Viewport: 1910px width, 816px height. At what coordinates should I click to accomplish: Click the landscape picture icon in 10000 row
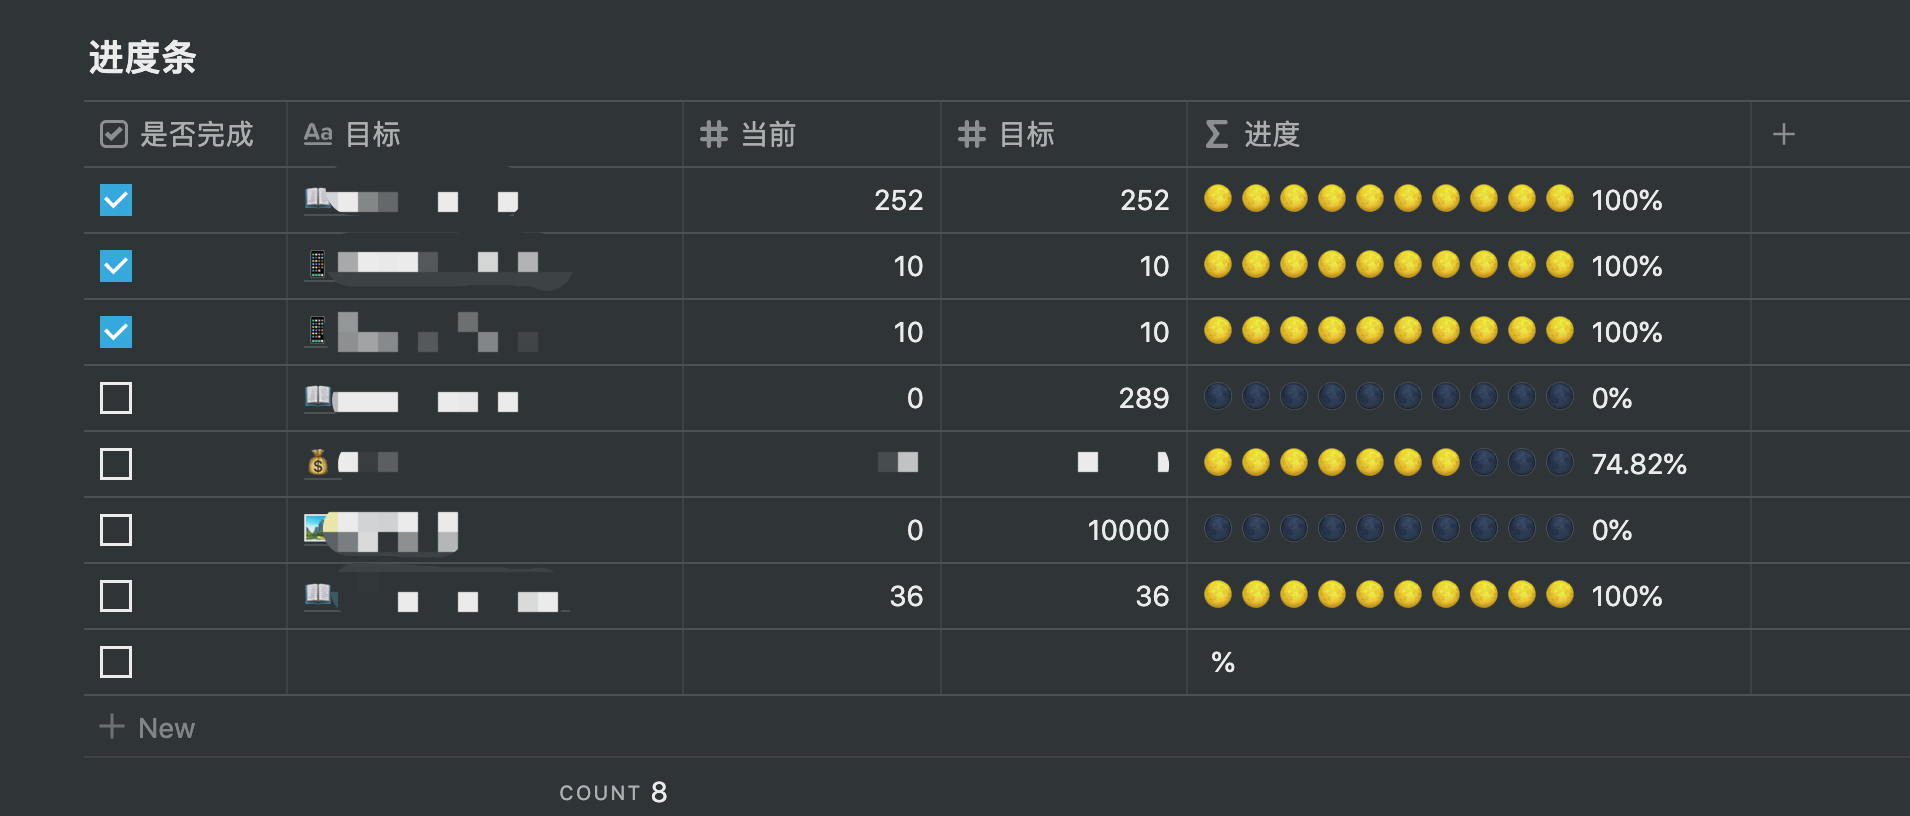[x=316, y=527]
